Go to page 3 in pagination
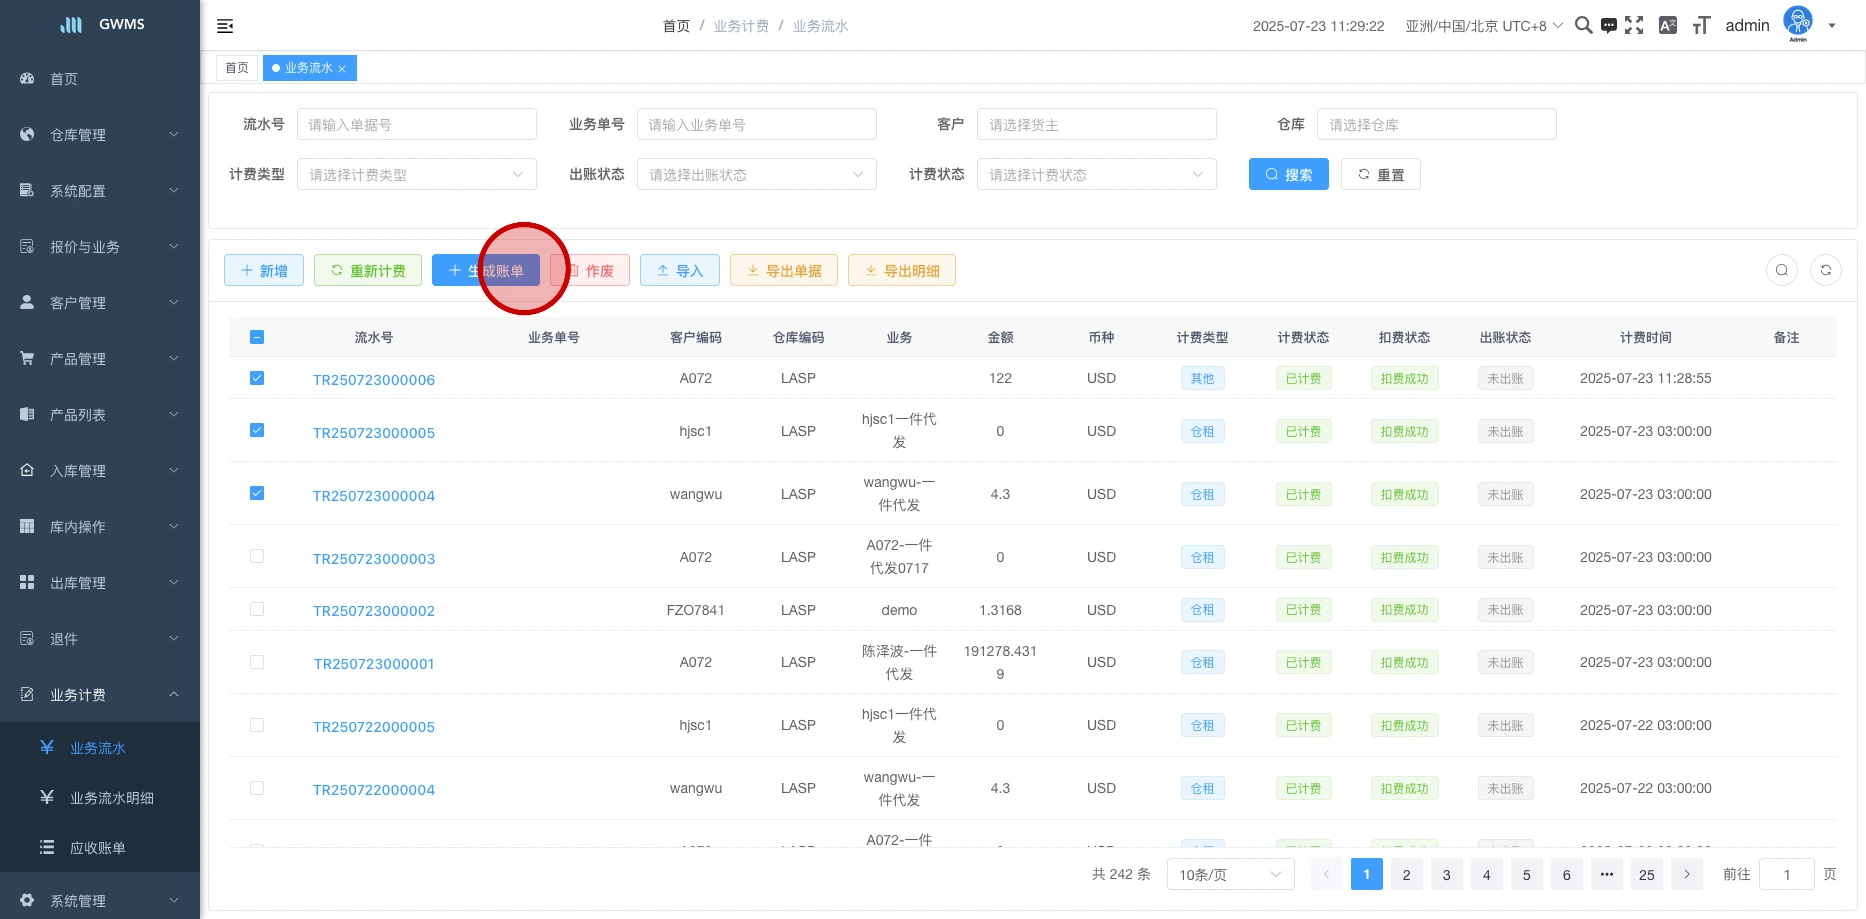 1446,875
